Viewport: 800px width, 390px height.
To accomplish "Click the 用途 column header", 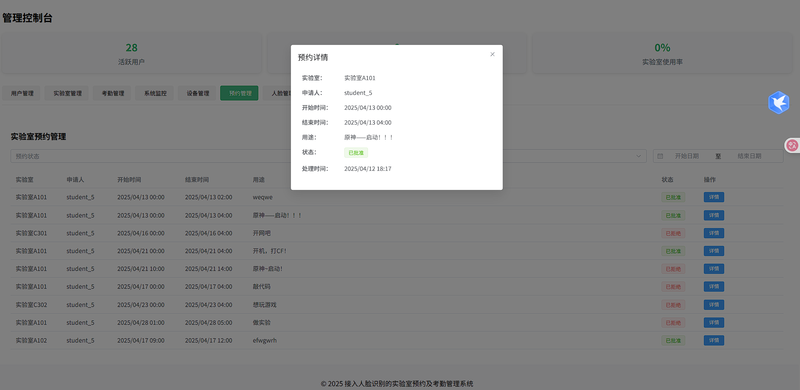I will coord(259,180).
